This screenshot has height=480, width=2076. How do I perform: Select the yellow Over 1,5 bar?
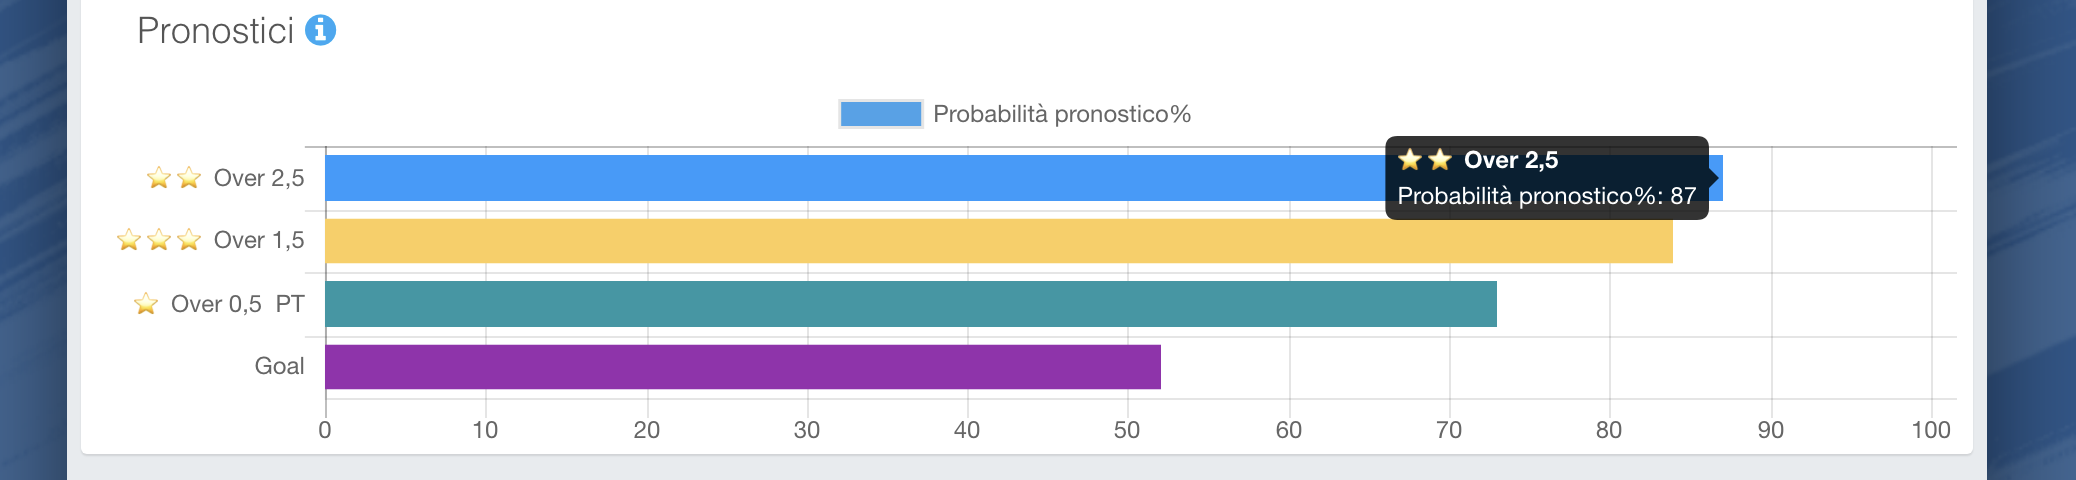[x=998, y=241]
